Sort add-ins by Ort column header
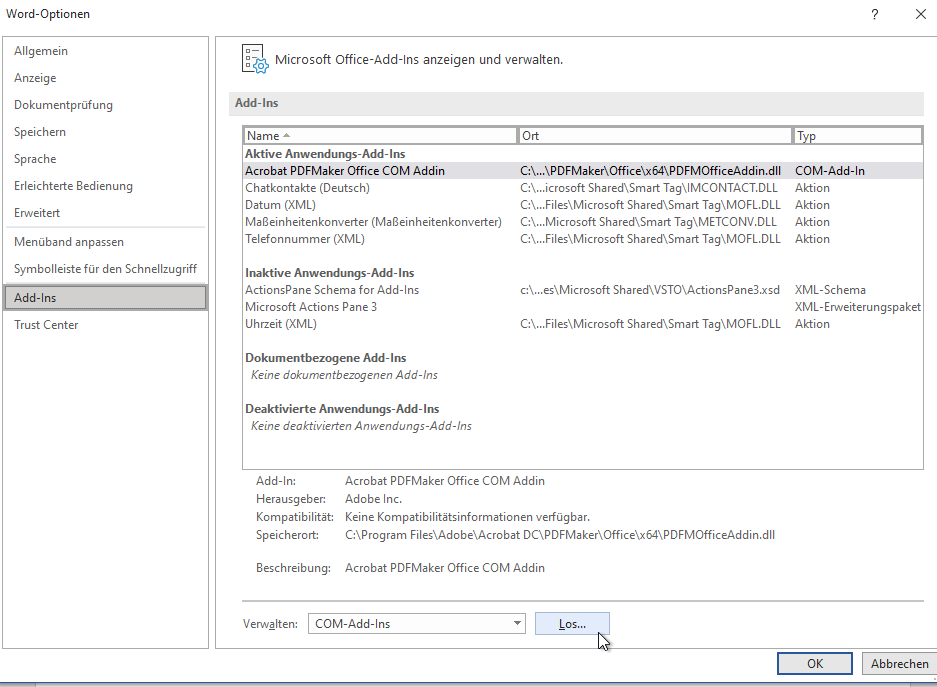 (x=655, y=136)
